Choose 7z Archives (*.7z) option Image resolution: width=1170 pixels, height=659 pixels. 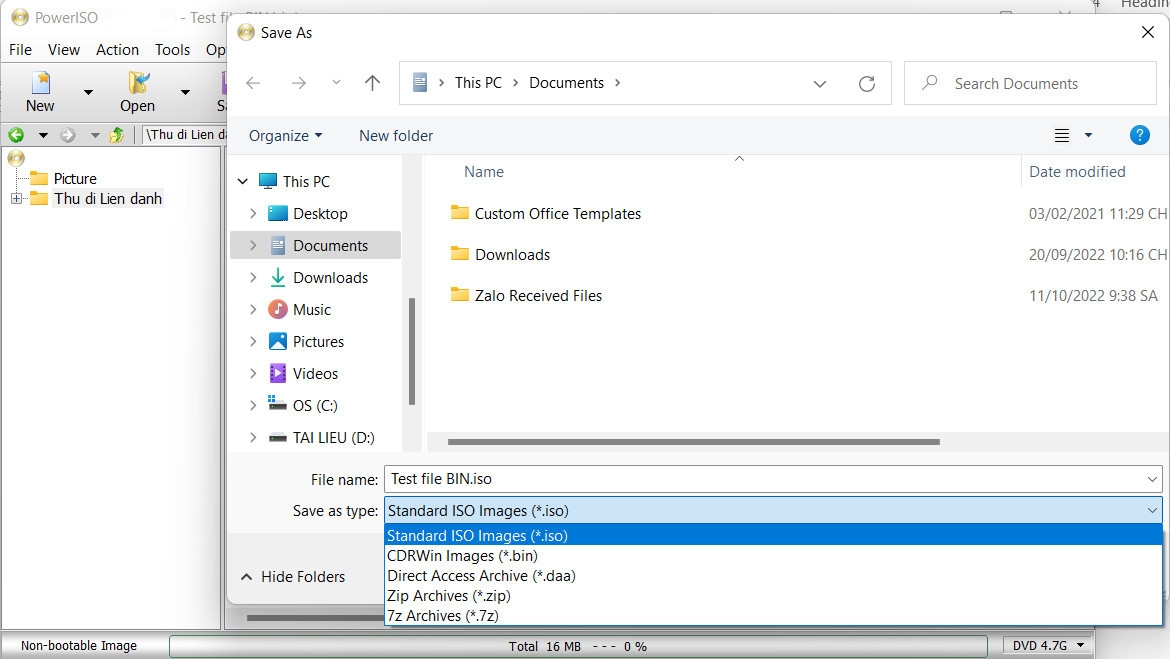tap(773, 616)
